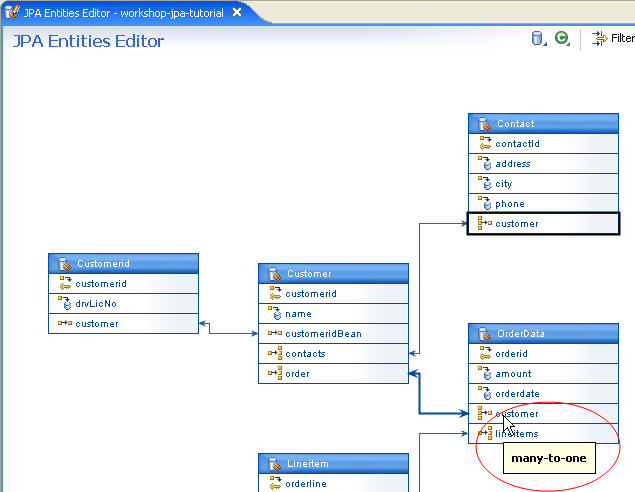Viewport: 635px width, 492px height.
Task: Click the Customer entity icon
Action: pos(274,274)
